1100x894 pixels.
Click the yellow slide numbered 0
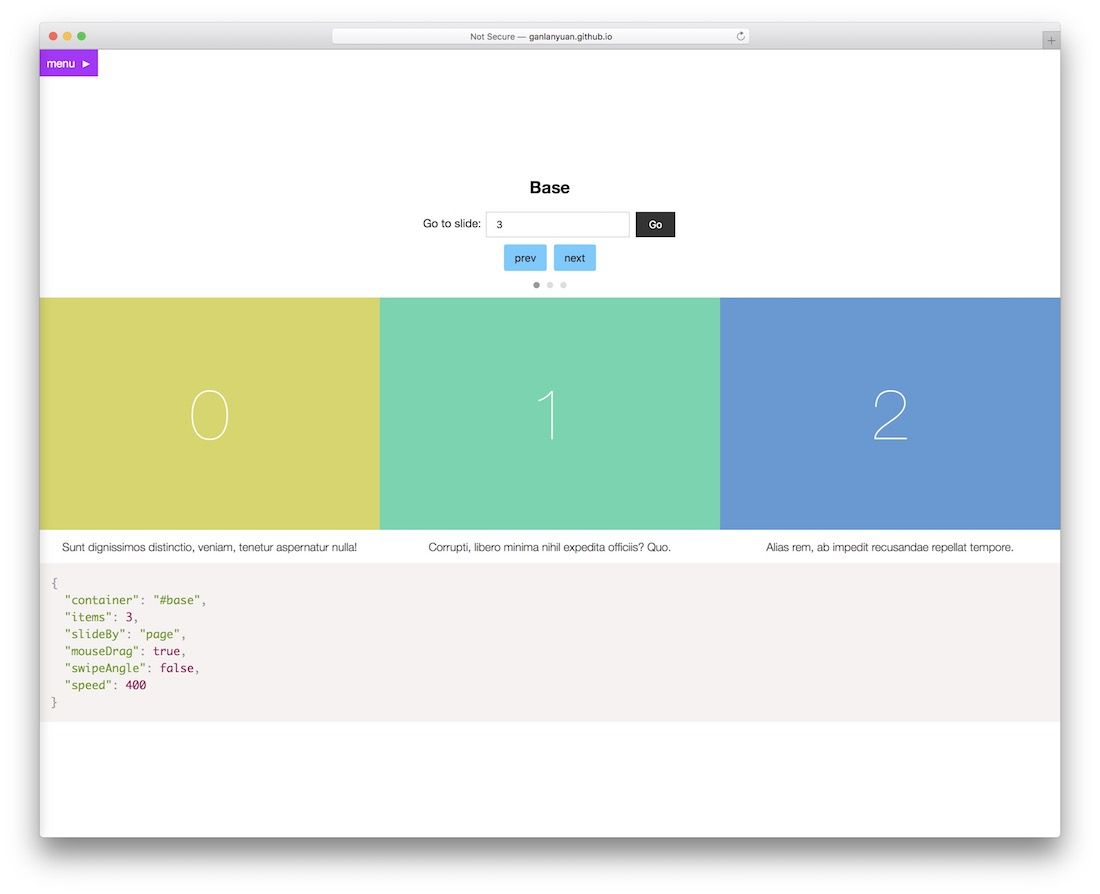click(210, 413)
